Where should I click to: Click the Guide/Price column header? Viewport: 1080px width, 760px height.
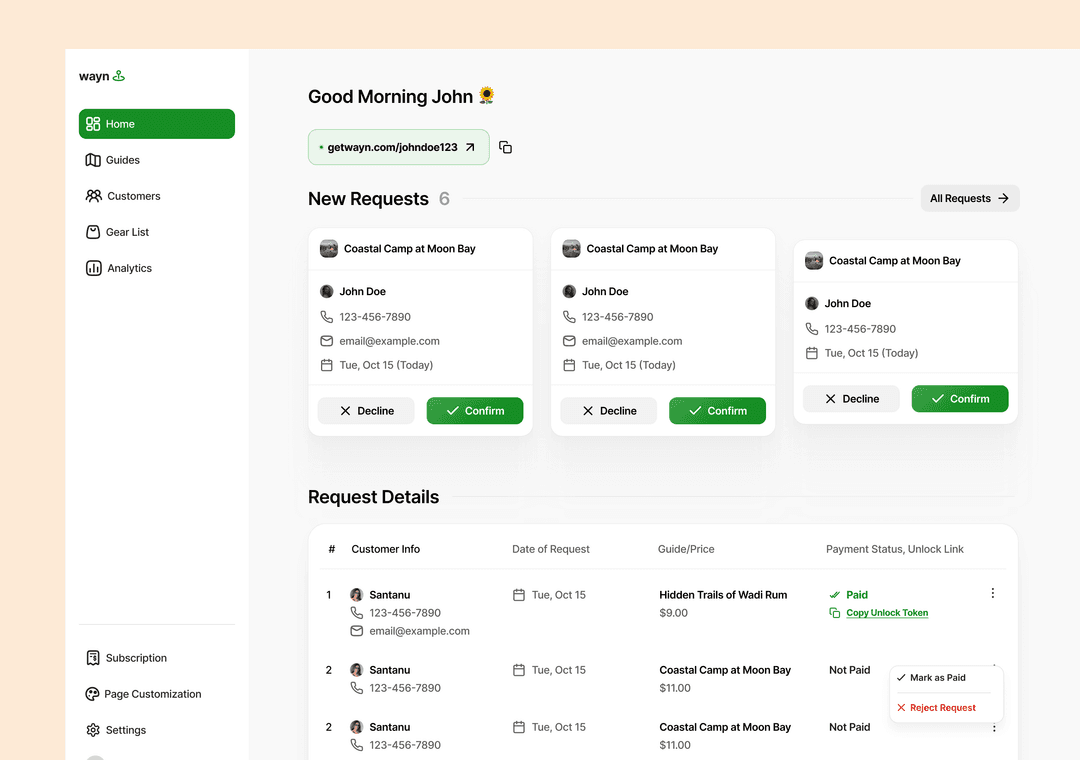coord(686,549)
